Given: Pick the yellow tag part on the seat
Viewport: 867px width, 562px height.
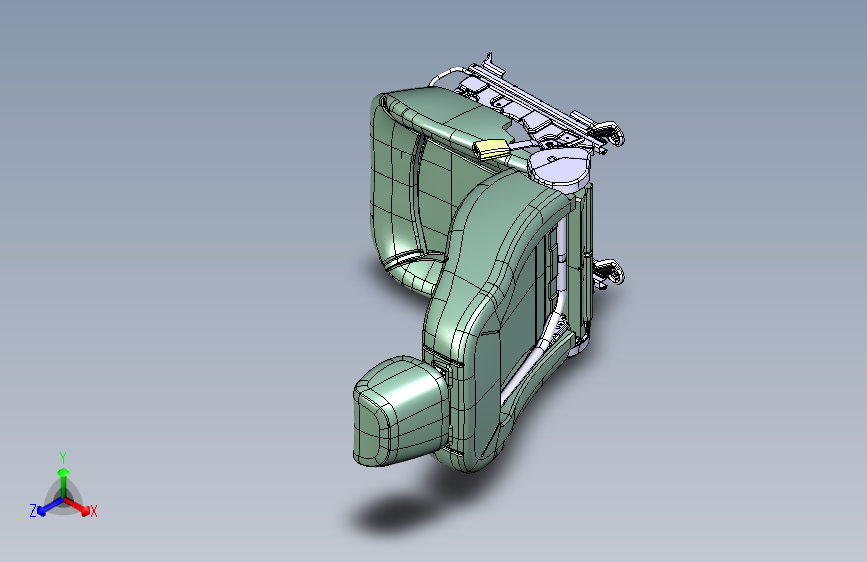Looking at the screenshot, I should 492,149.
